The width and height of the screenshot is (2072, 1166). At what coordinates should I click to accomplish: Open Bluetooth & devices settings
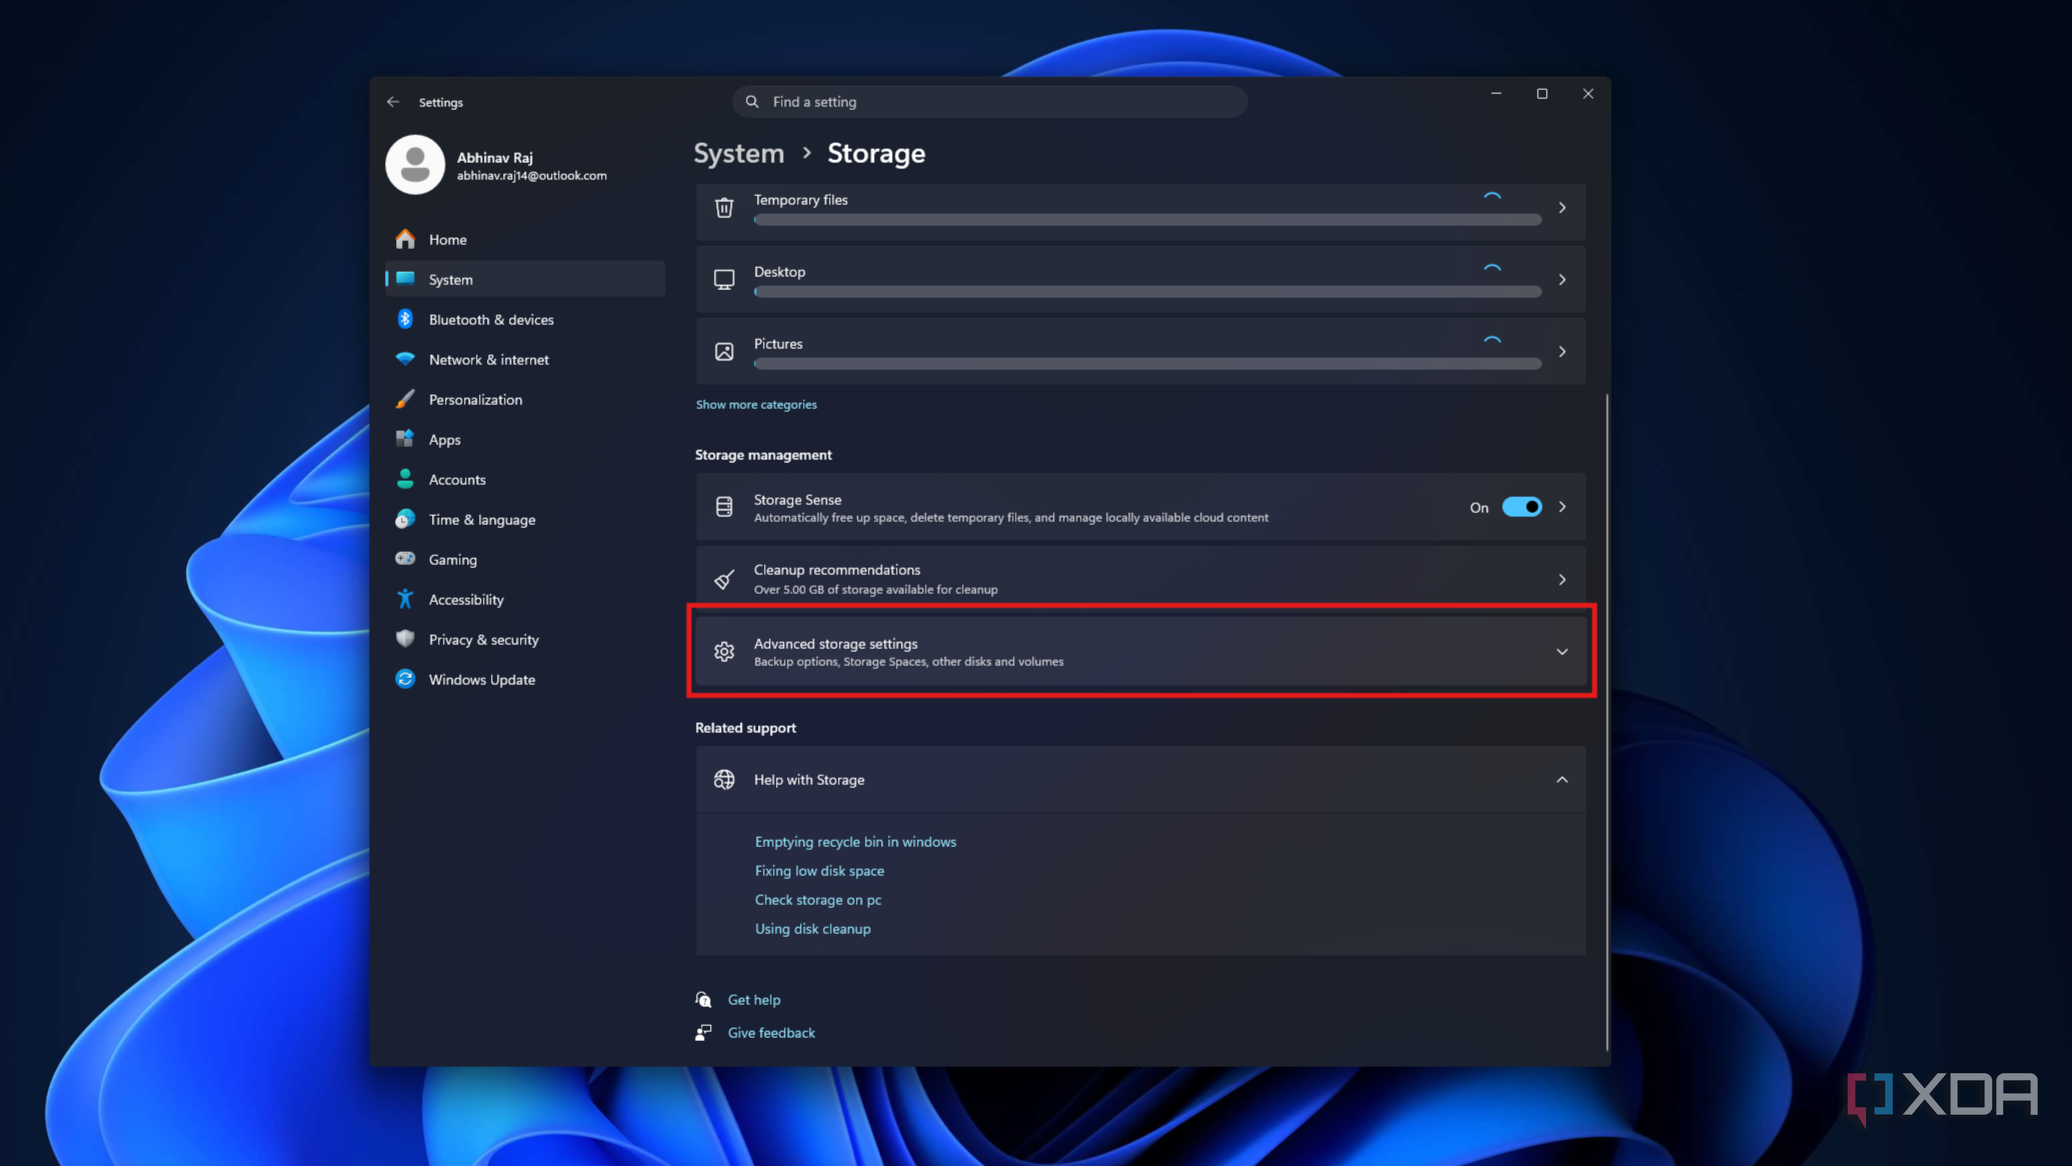point(525,319)
